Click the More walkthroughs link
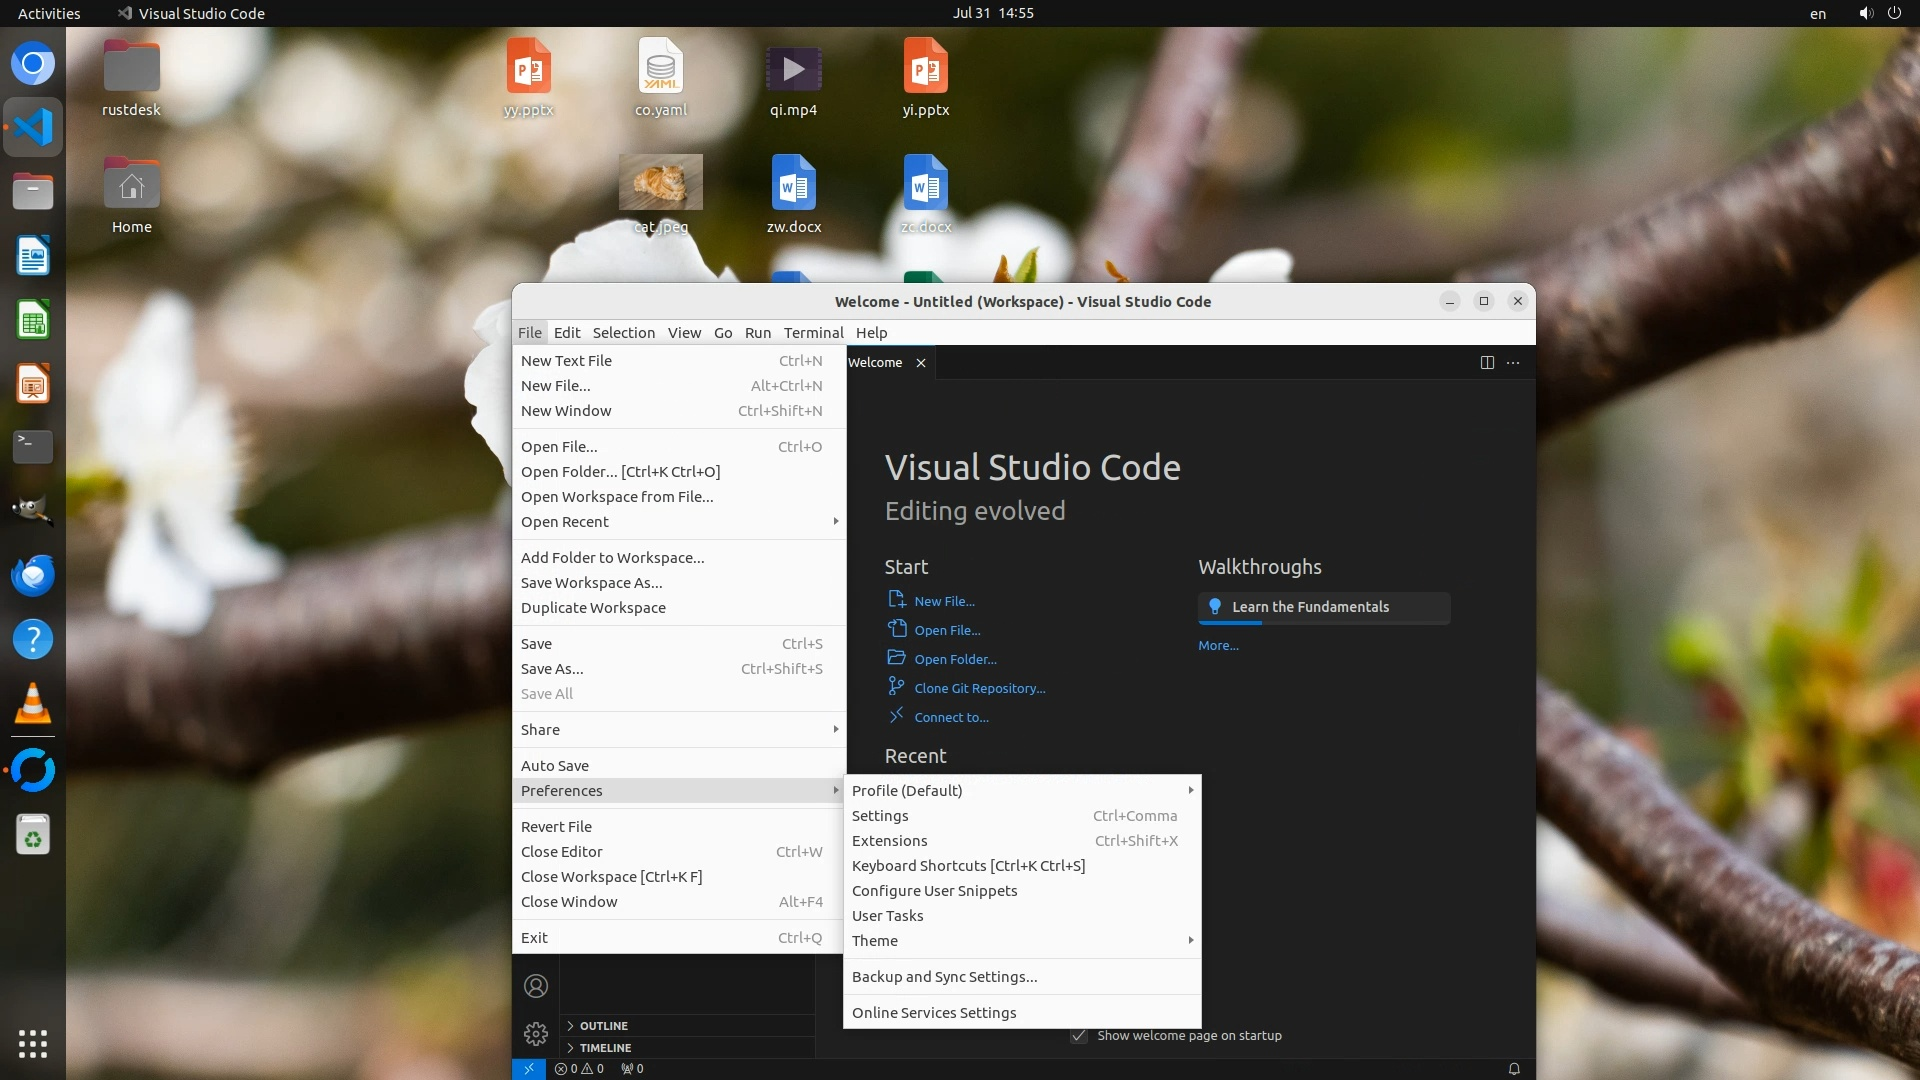The height and width of the screenshot is (1080, 1920). 1218,646
